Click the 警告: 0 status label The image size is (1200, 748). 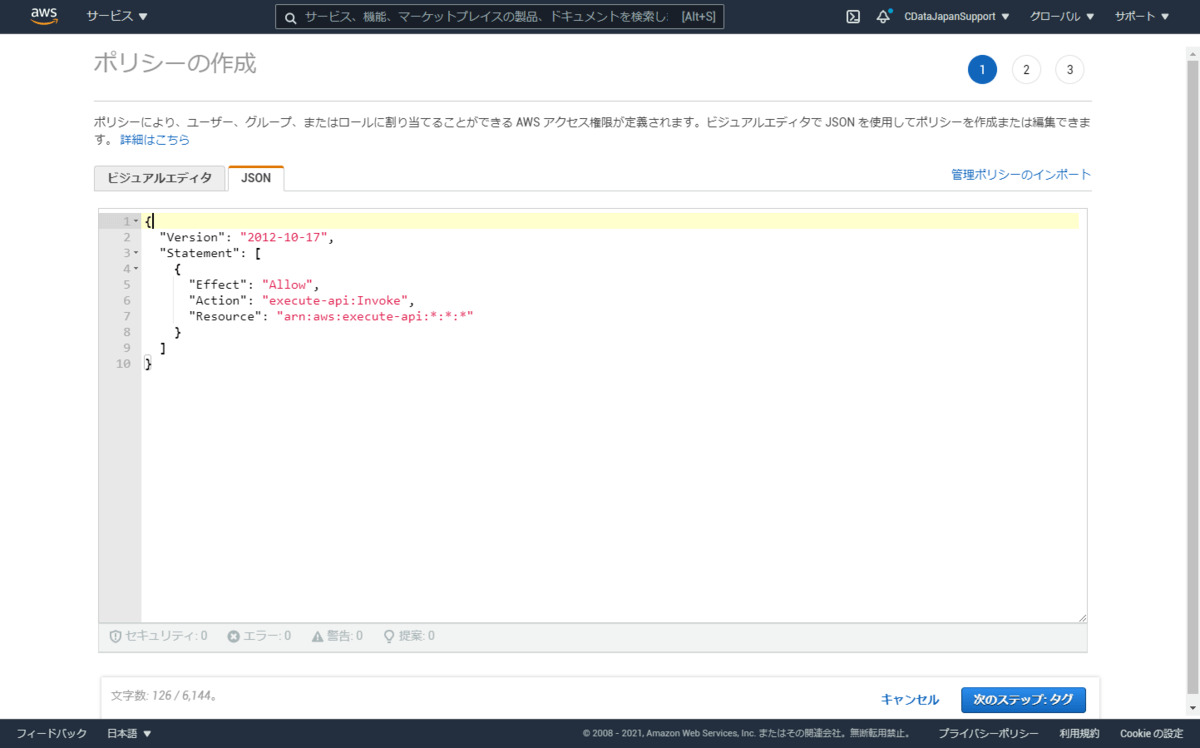coord(344,636)
